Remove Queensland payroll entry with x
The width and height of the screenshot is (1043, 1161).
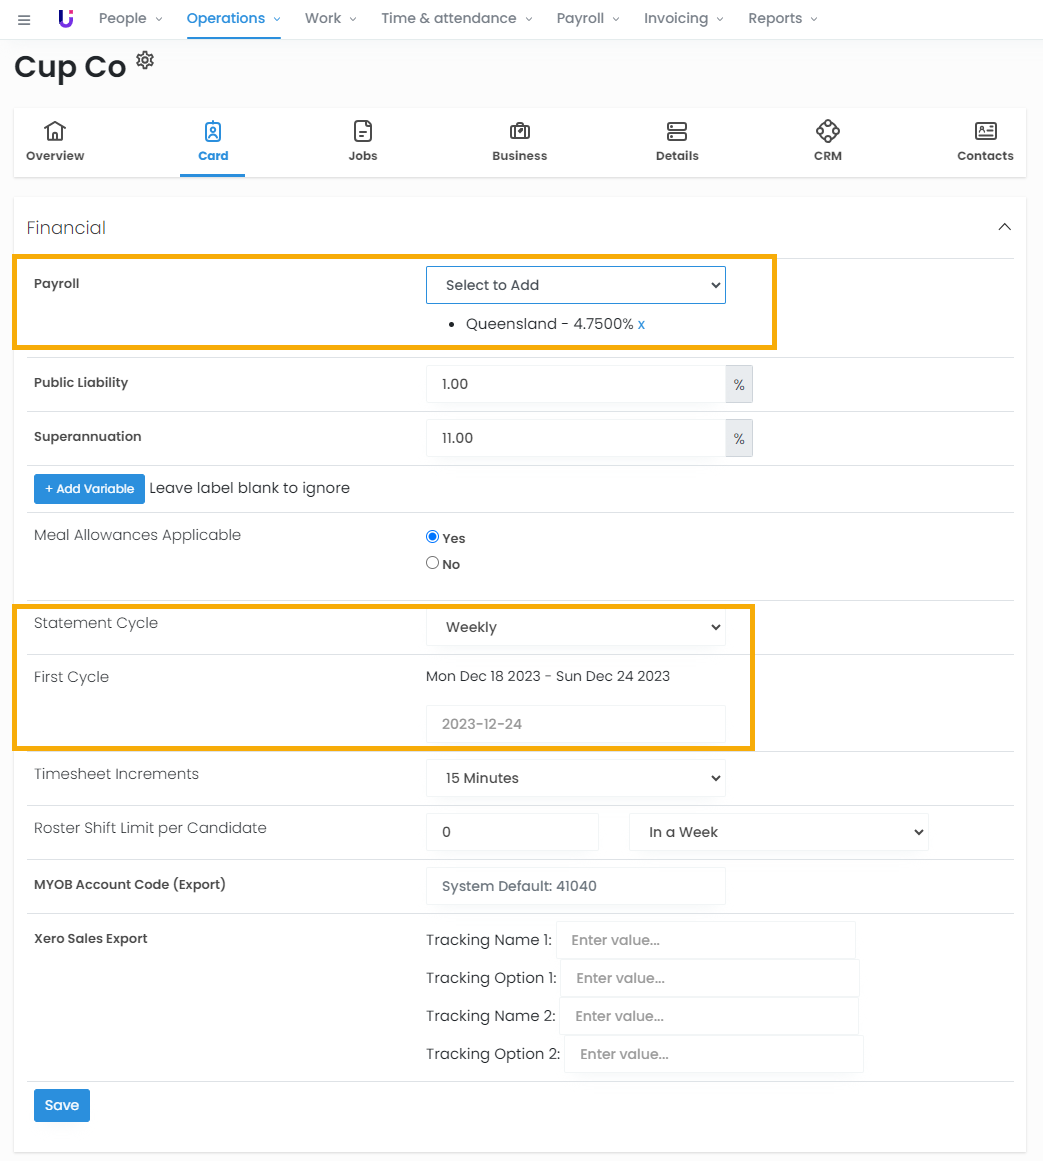coord(641,325)
